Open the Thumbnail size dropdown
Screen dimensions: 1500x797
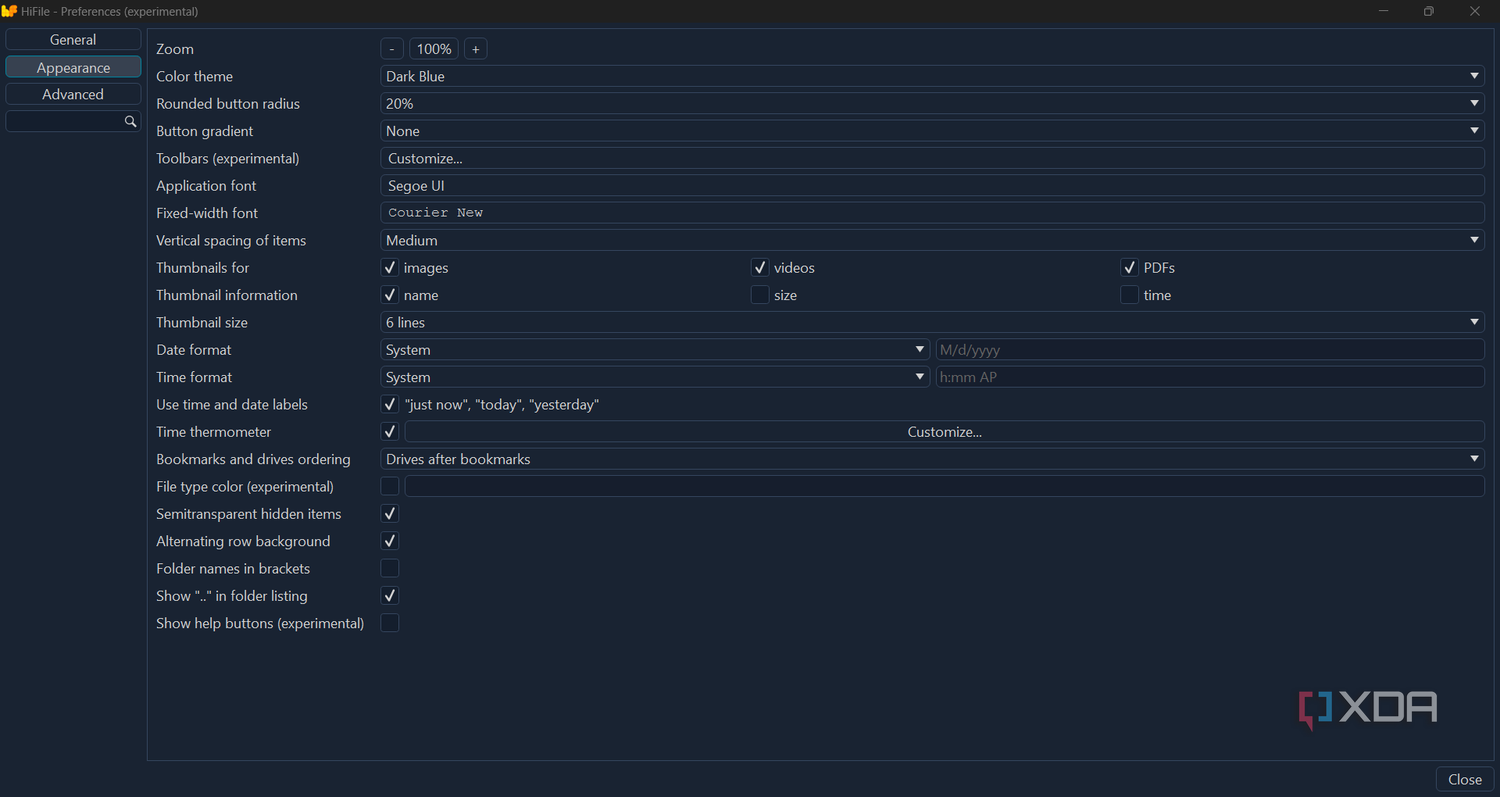932,323
